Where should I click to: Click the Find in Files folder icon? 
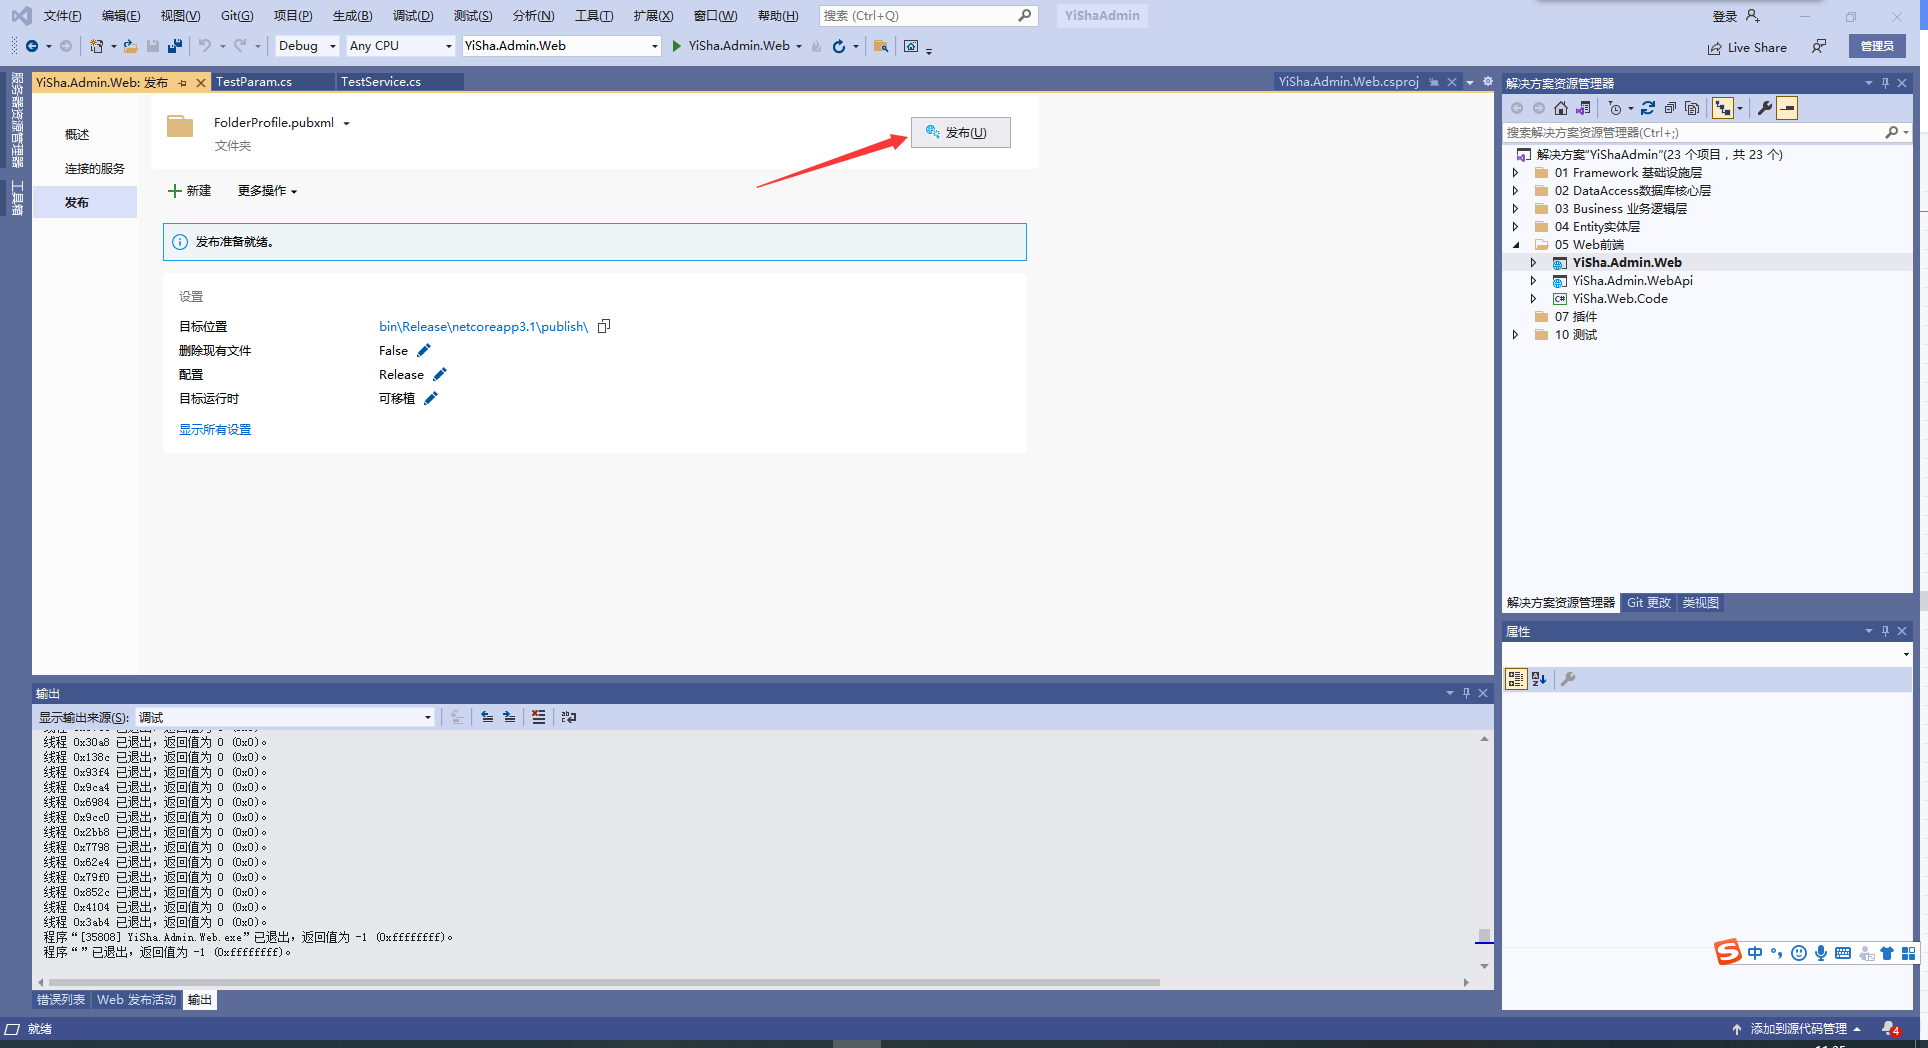coord(881,46)
